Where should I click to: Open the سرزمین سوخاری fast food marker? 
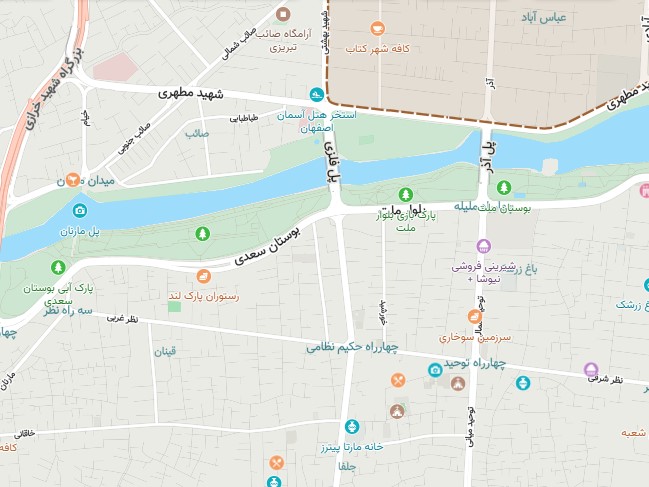point(475,317)
